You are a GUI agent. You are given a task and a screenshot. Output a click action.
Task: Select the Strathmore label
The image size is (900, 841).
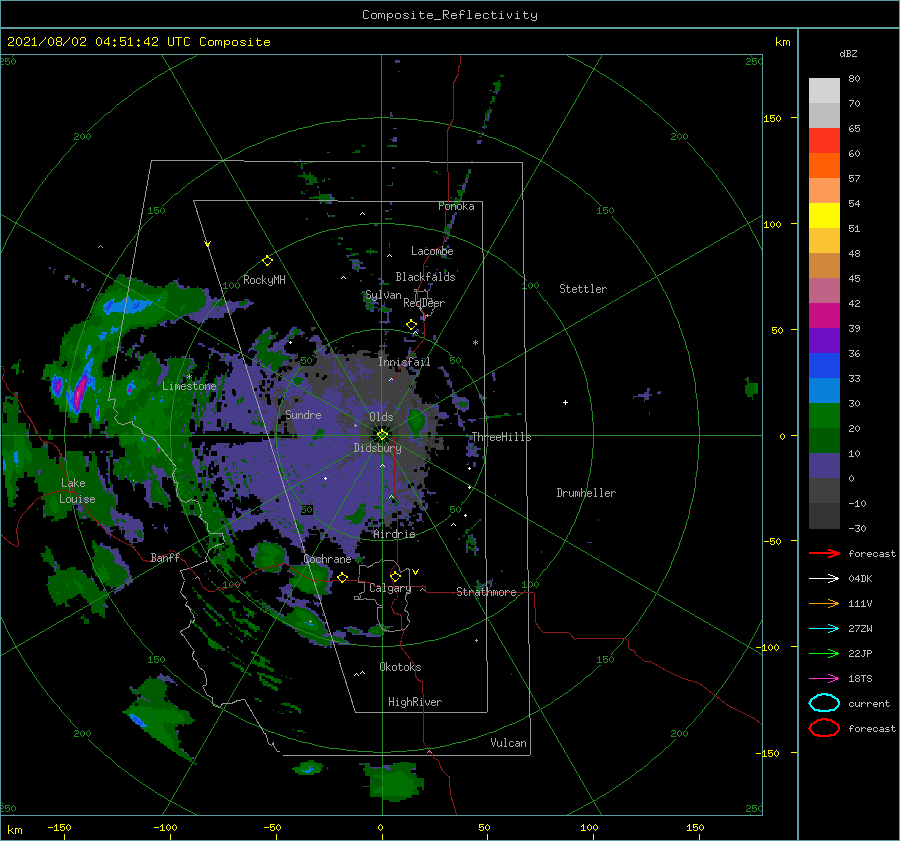click(x=486, y=592)
